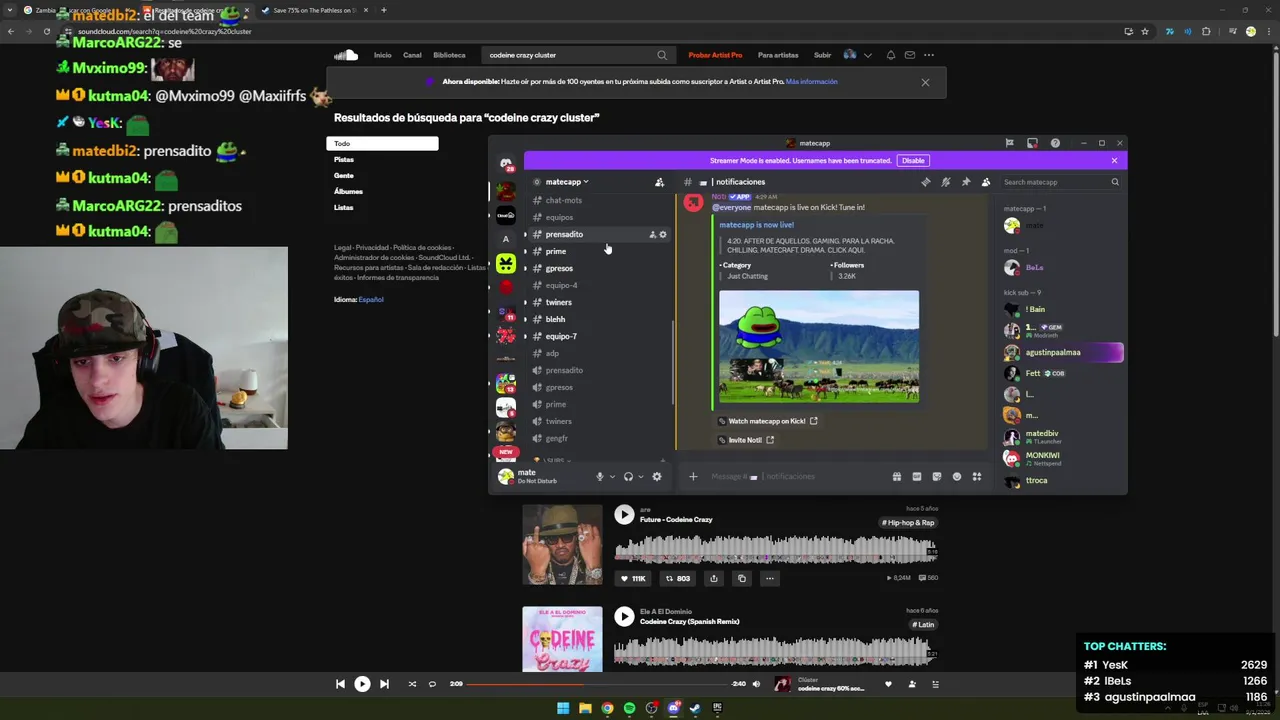Screen dimensions: 1280x720
Task: Expand the equipo-7 channel threads
Action: (x=525, y=337)
